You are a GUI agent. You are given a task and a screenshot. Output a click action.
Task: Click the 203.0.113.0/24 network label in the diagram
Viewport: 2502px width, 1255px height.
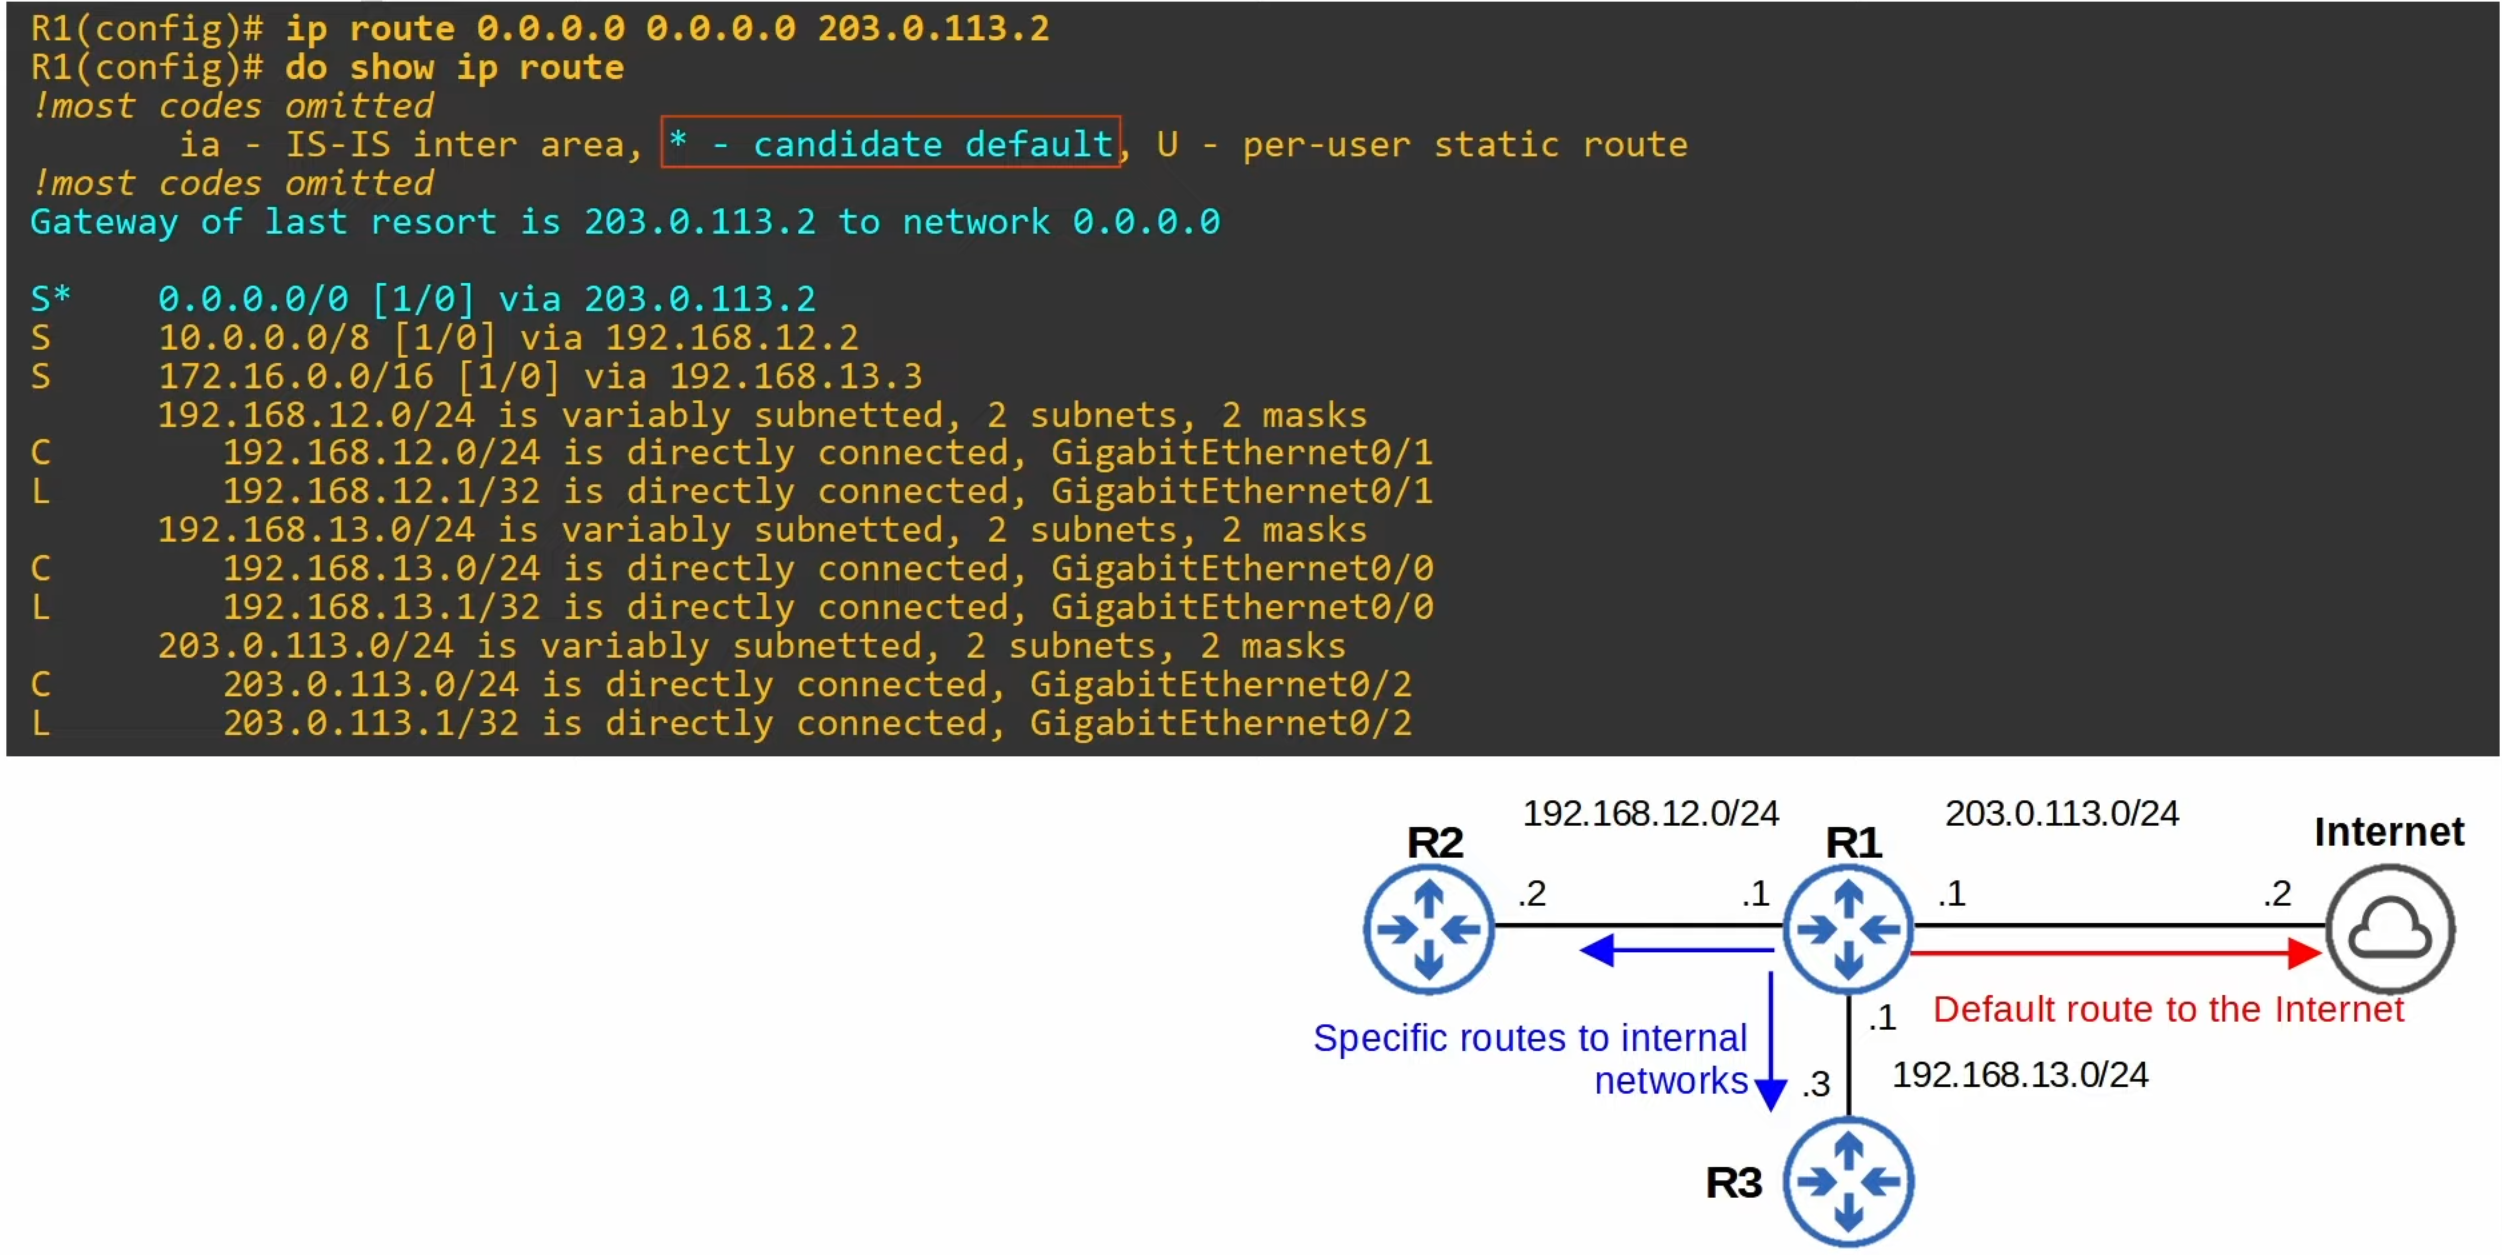(2061, 814)
